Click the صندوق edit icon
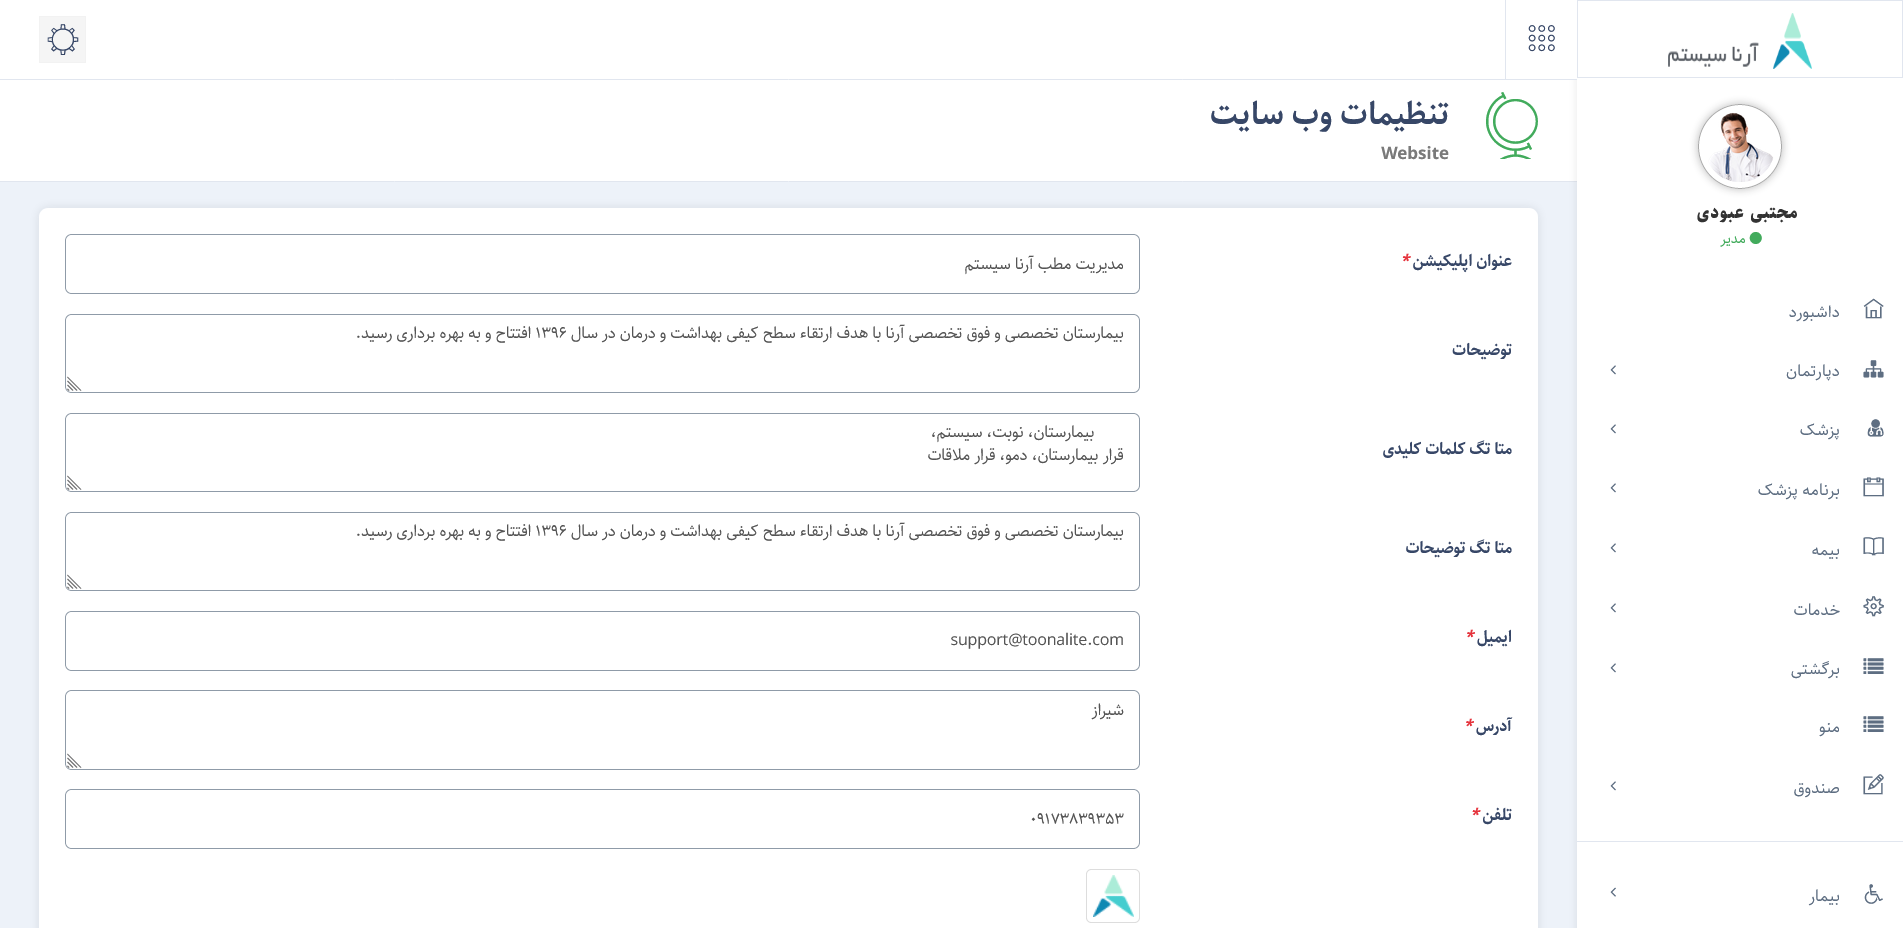1903x928 pixels. coord(1873,785)
